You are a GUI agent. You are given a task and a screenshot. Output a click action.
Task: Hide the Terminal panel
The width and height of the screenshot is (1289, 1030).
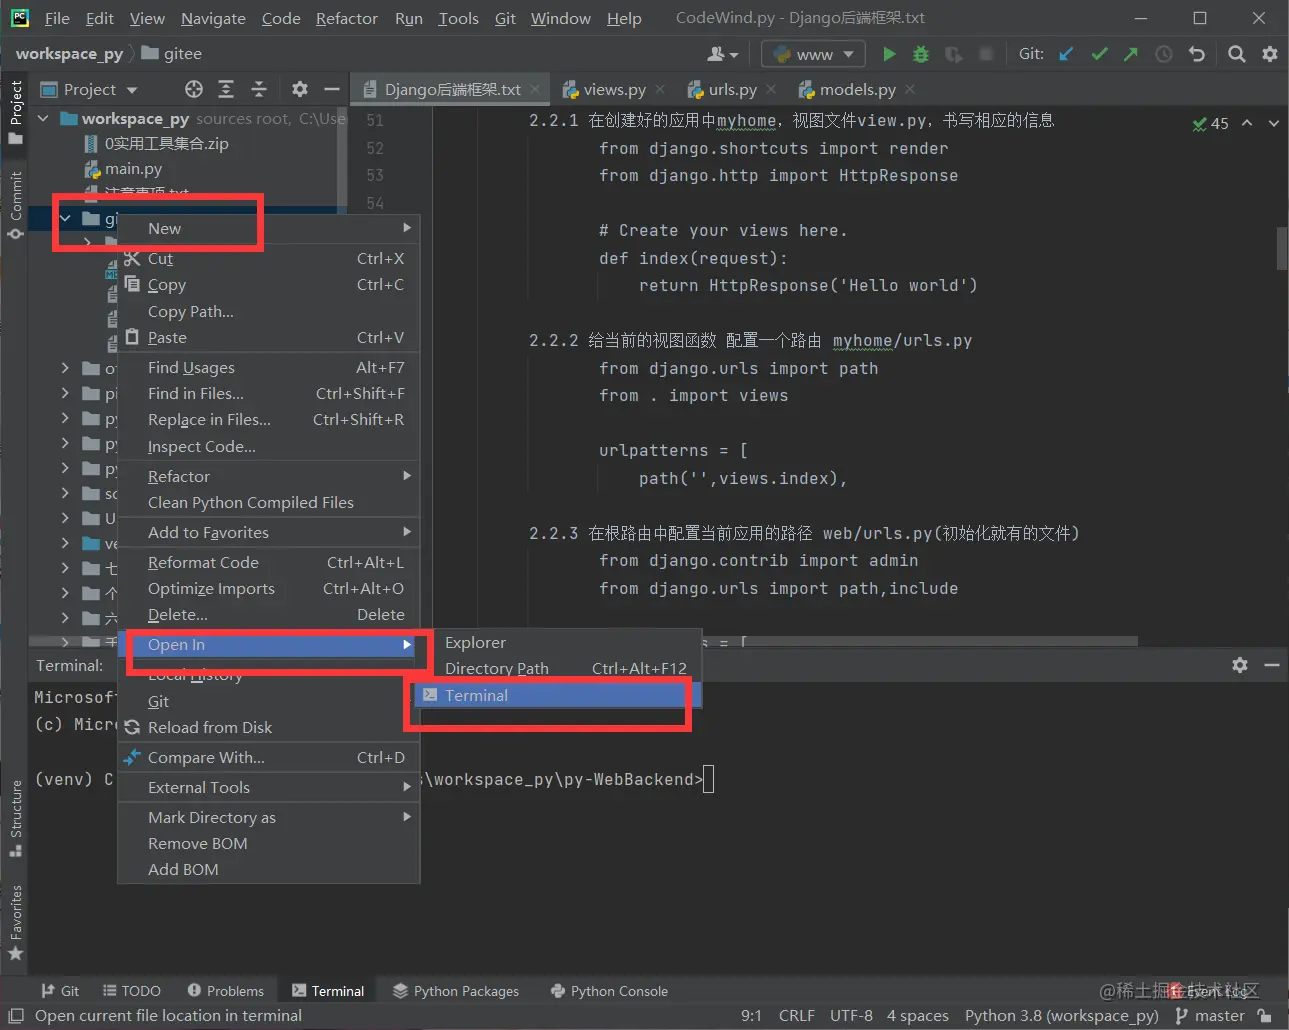pos(1272,665)
